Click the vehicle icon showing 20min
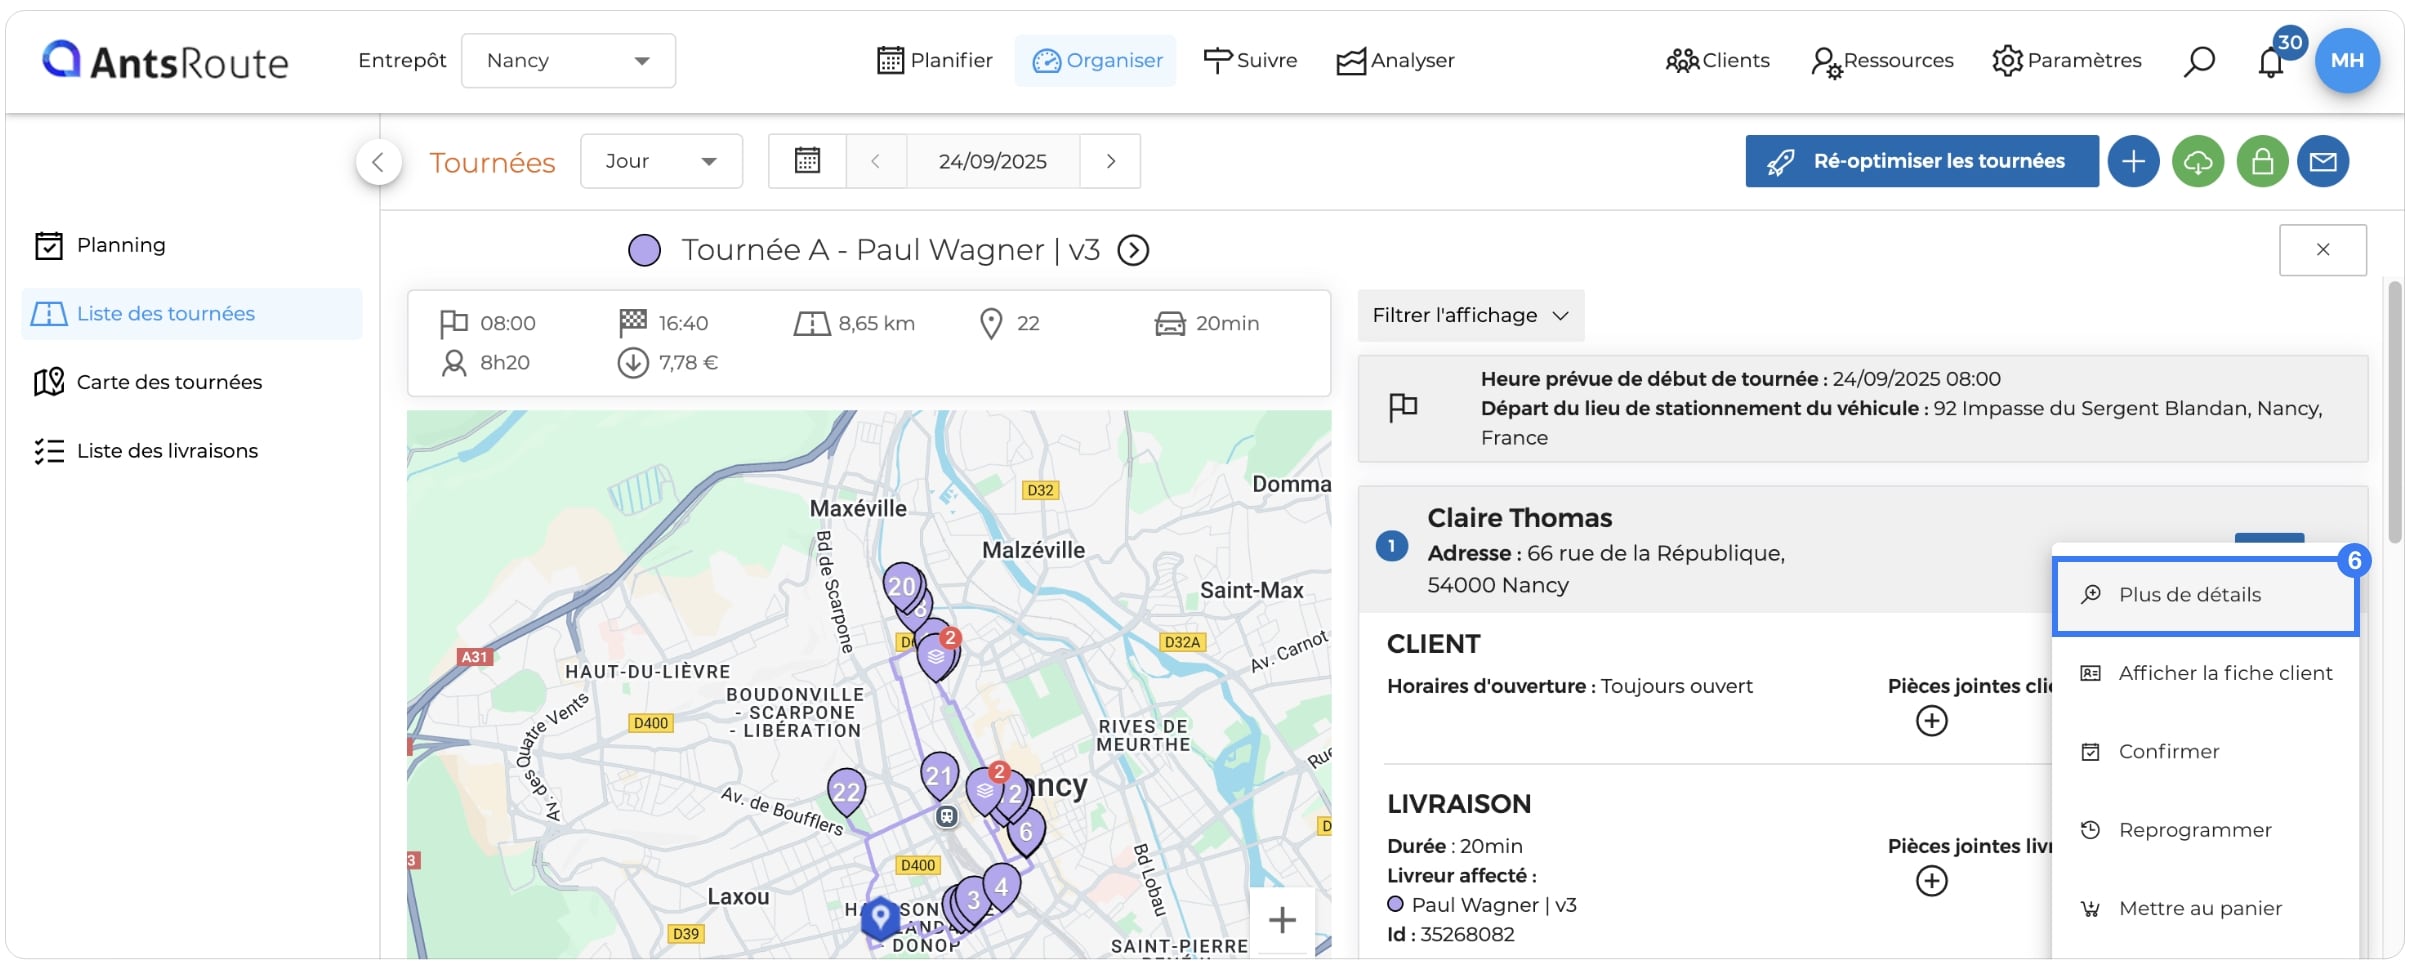2410x973 pixels. (1170, 324)
